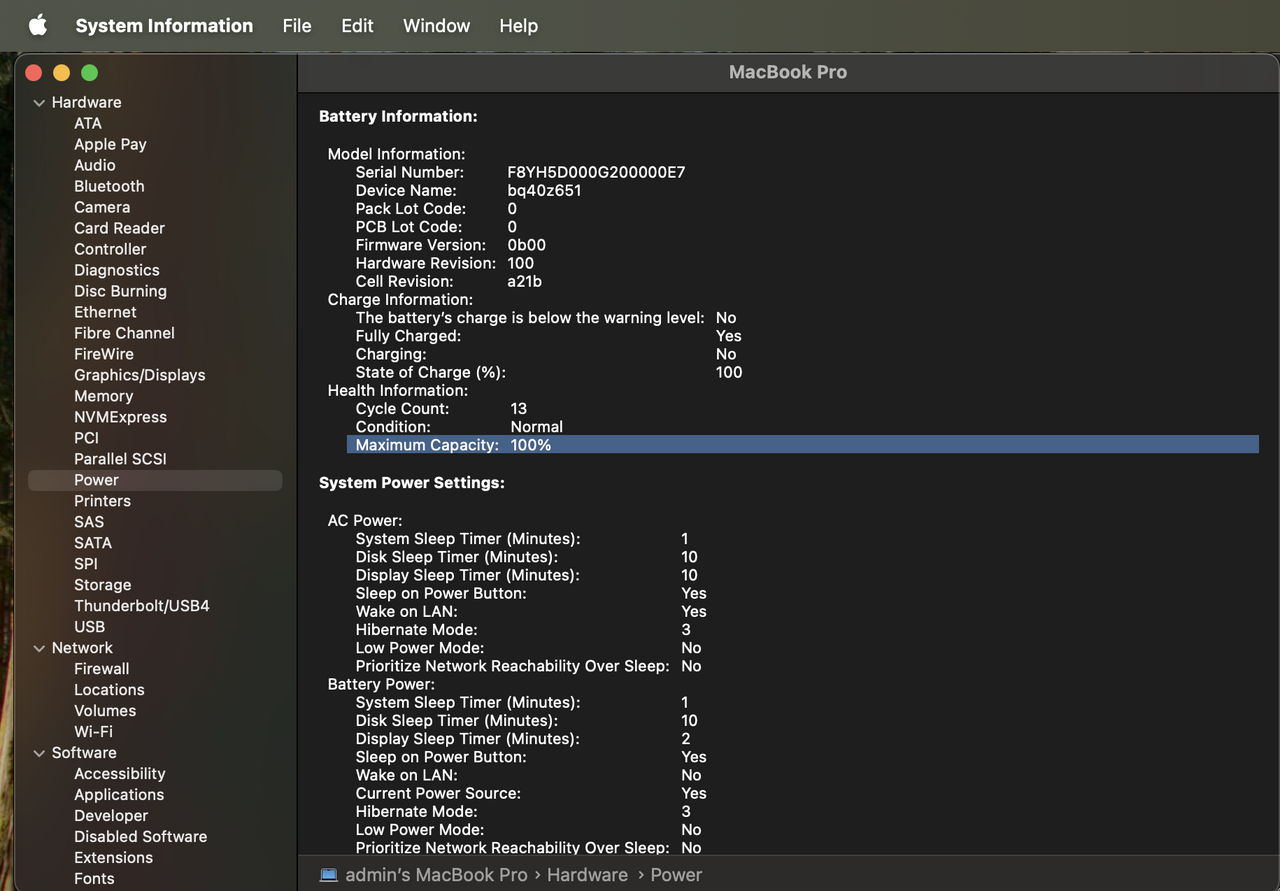
Task: Select Bluetooth in the sidebar
Action: point(109,186)
